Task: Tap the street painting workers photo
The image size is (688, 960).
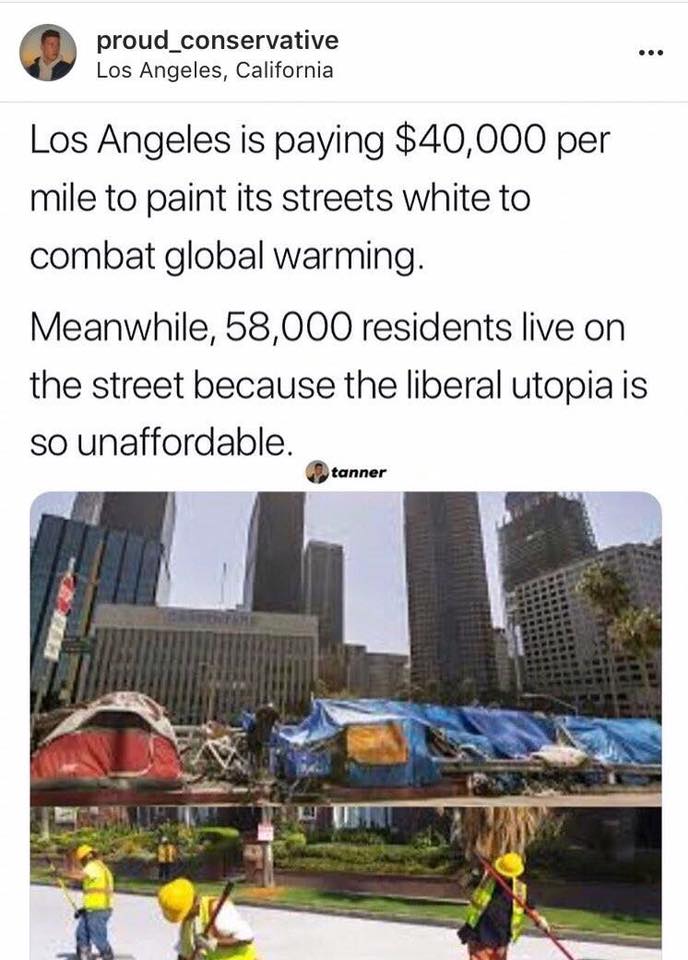Action: [346, 883]
